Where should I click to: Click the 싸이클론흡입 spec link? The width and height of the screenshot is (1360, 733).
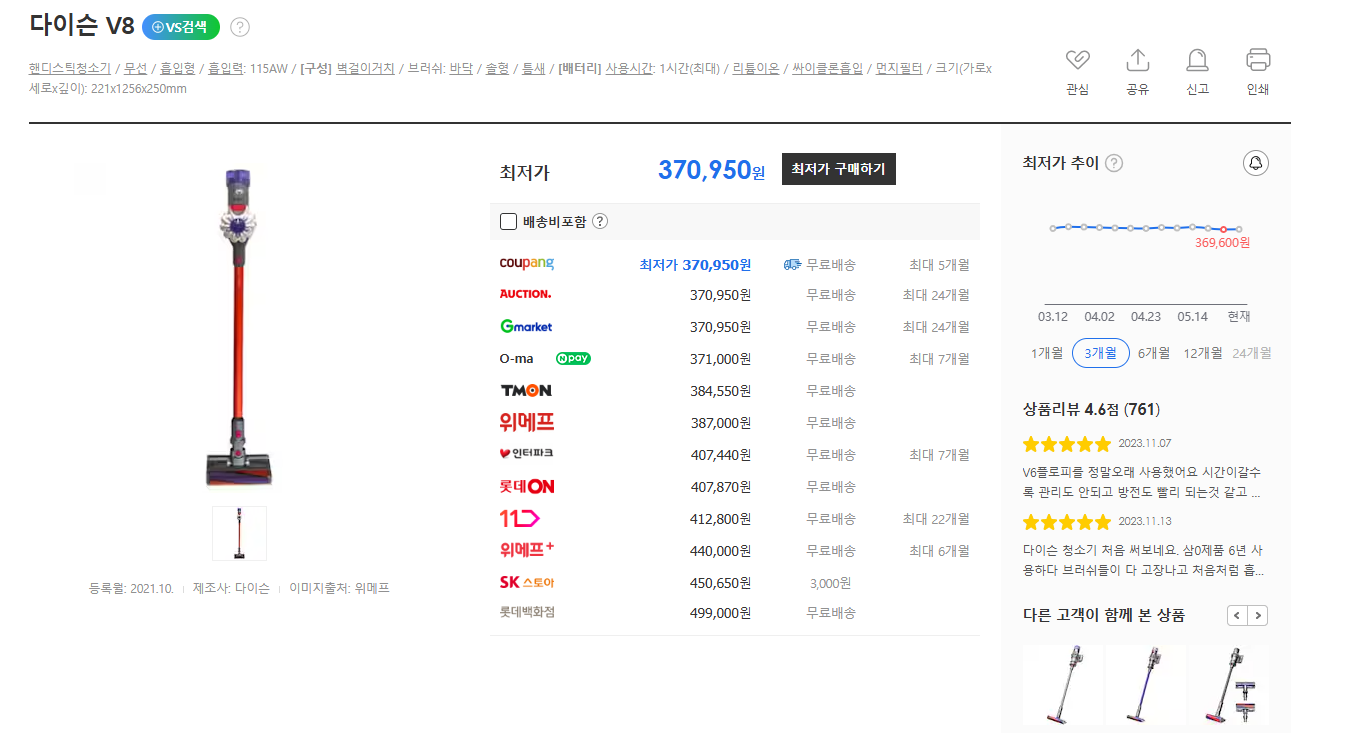click(x=827, y=69)
